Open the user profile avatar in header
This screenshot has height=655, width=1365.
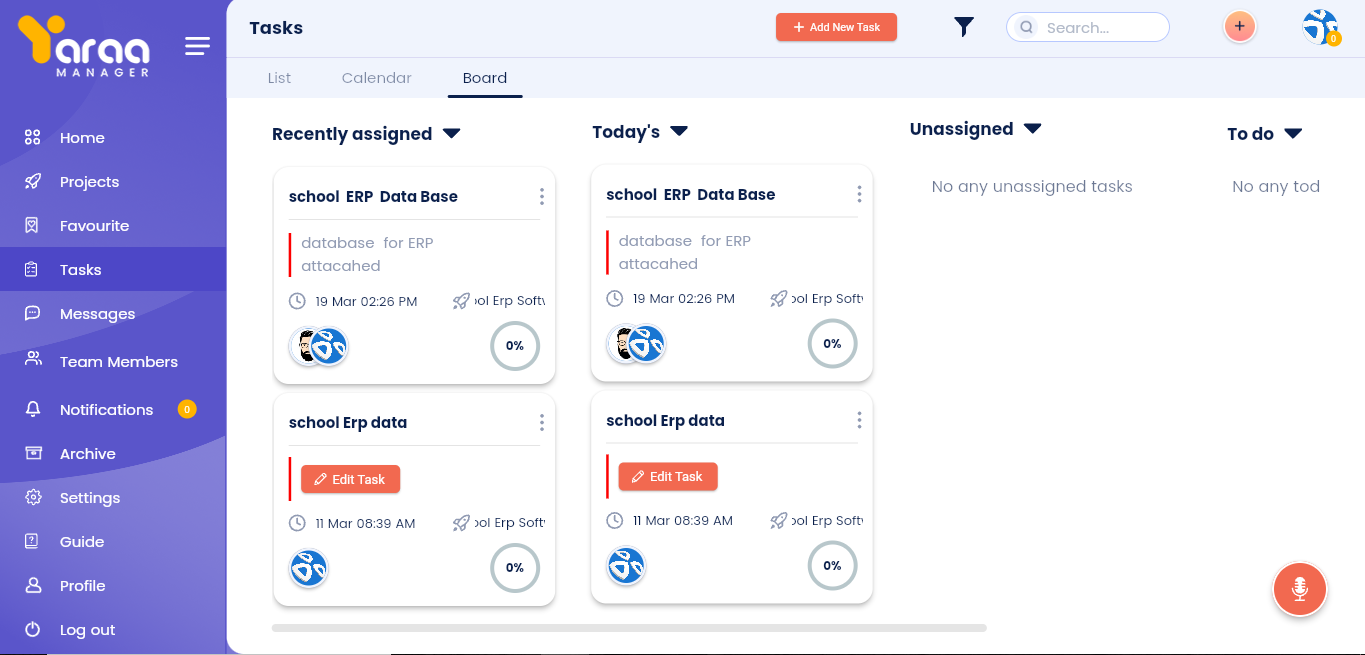tap(1320, 27)
